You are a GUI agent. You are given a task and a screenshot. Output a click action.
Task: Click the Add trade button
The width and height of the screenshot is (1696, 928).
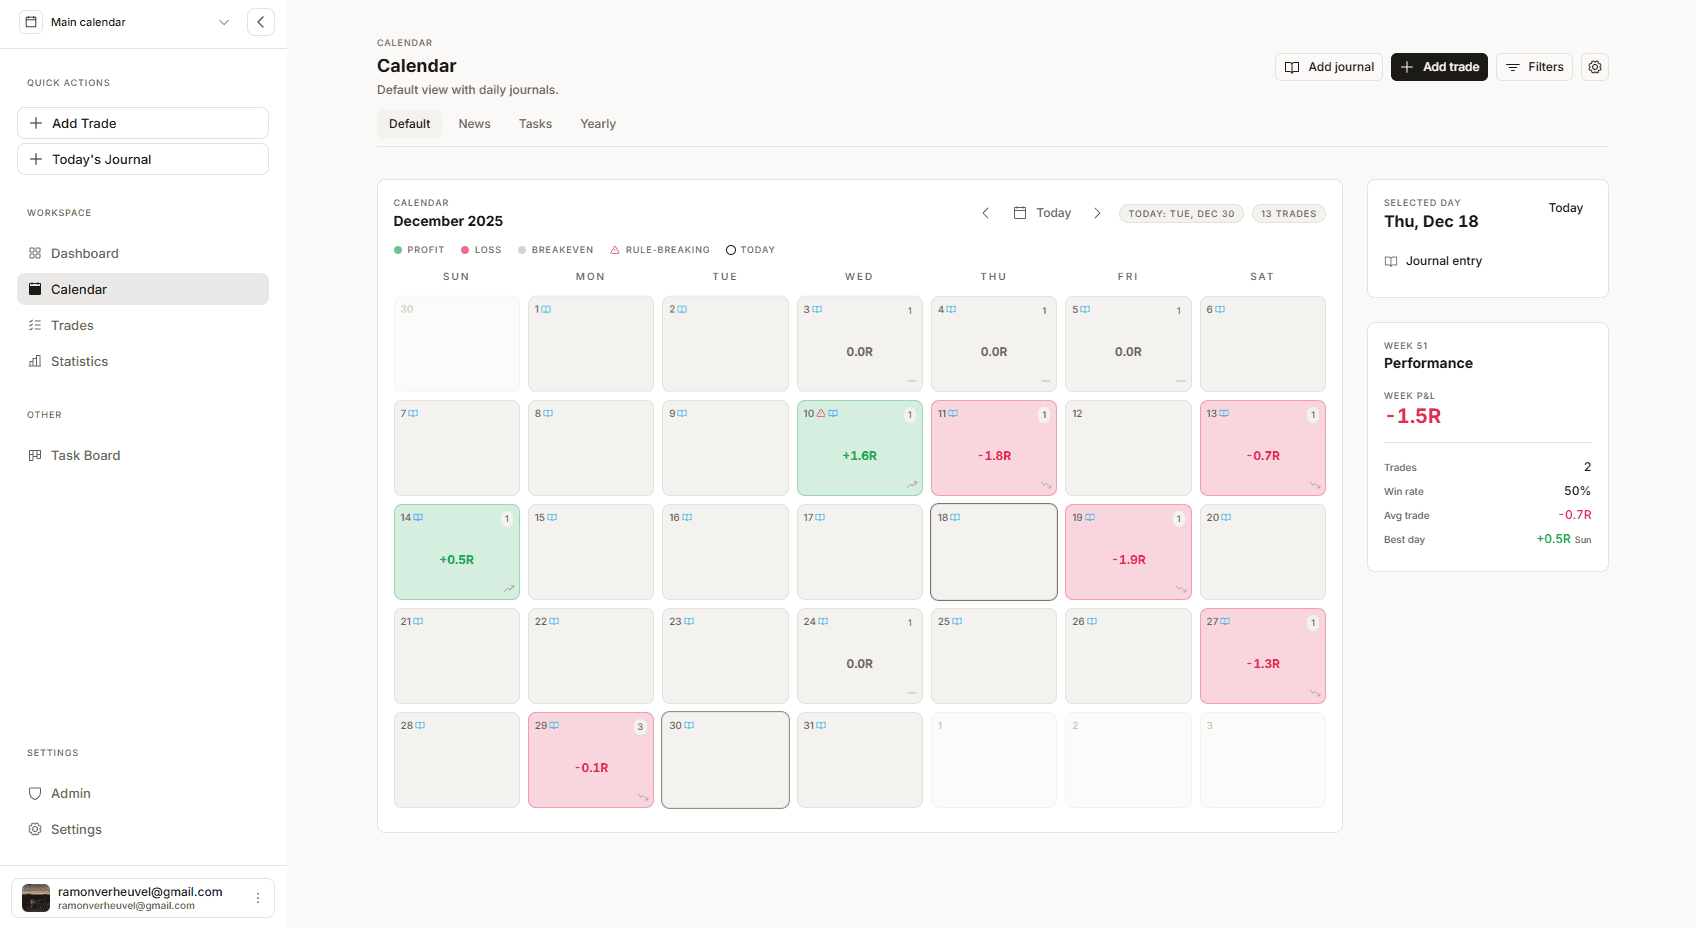point(1439,67)
